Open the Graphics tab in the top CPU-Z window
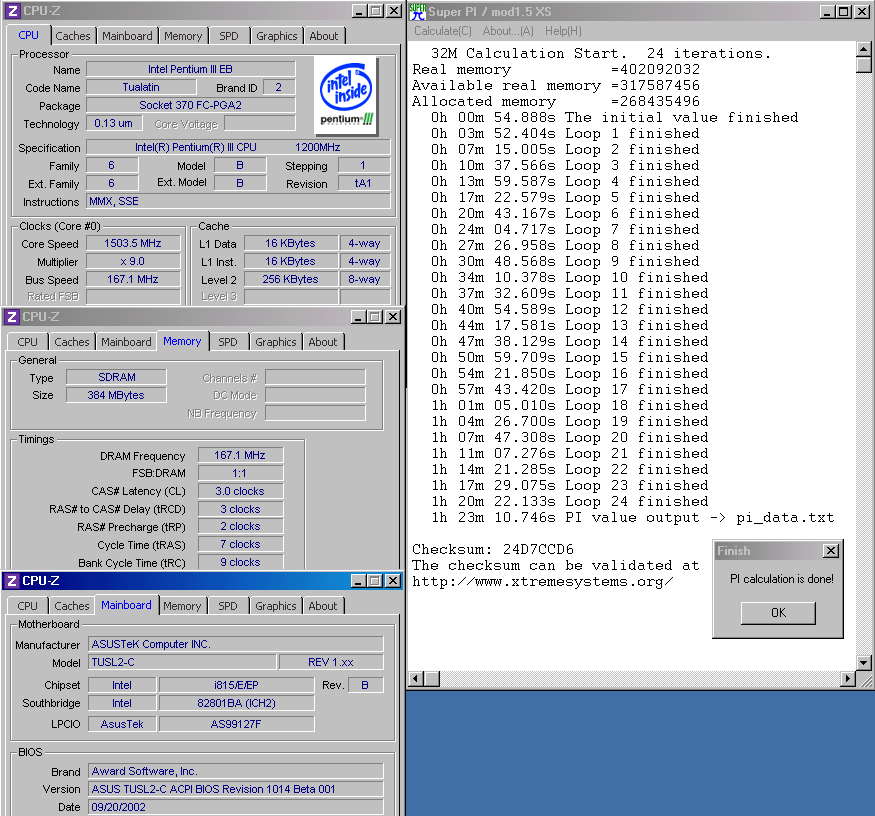Image resolution: width=875 pixels, height=816 pixels. [277, 36]
